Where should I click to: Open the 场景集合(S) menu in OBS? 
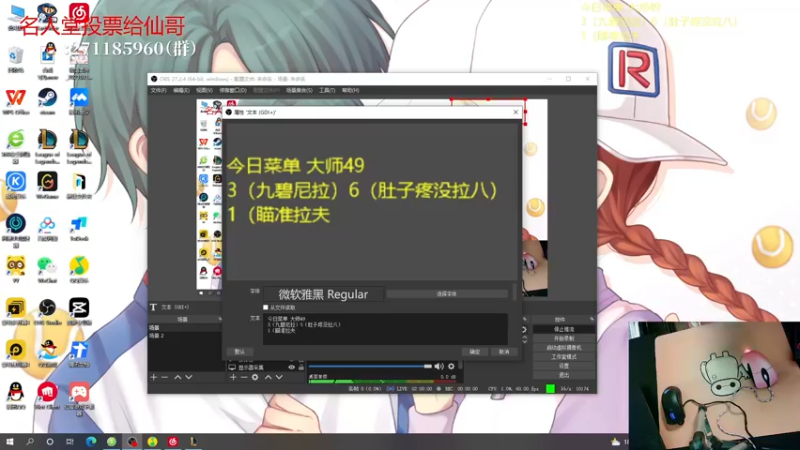(x=299, y=90)
